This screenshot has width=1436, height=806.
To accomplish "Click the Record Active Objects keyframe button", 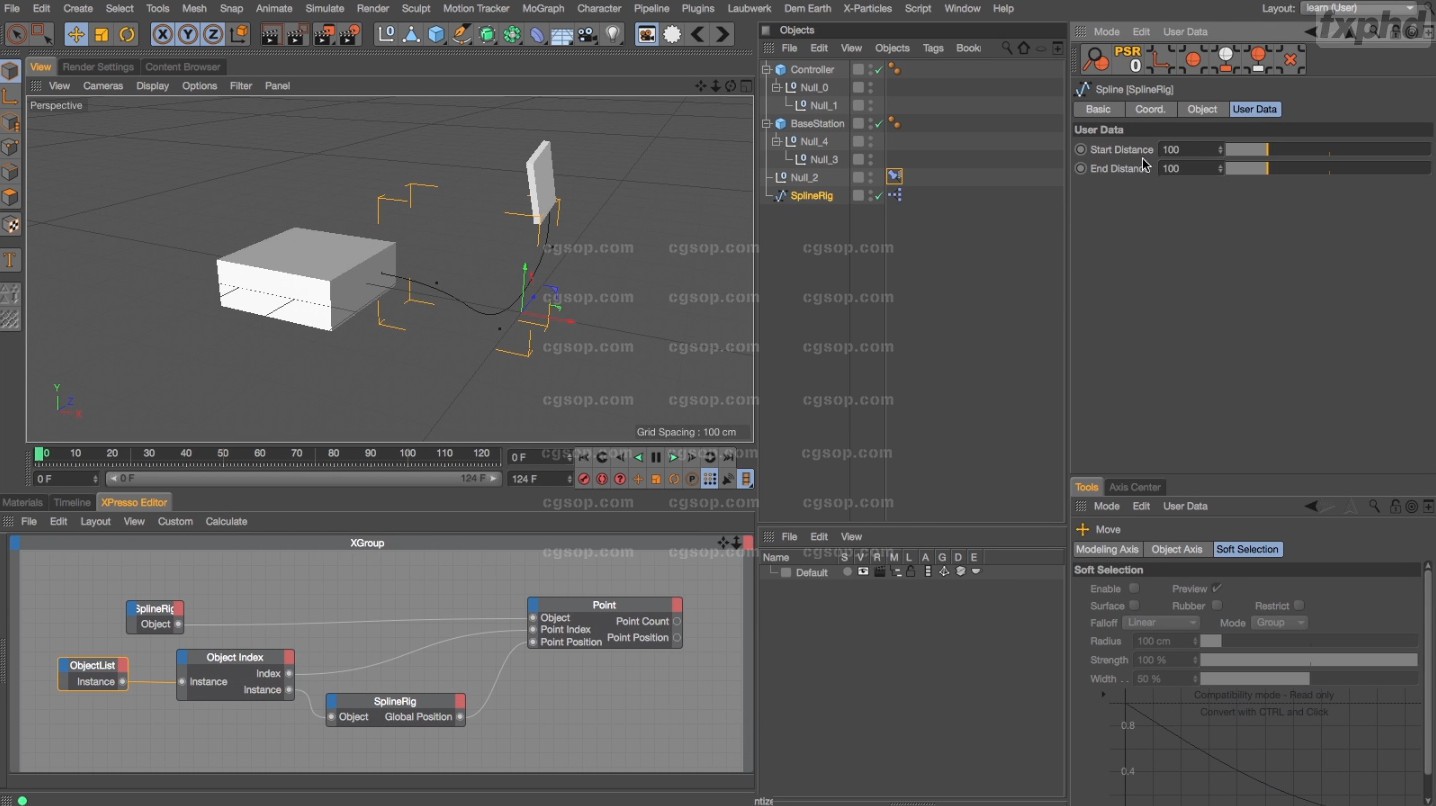I will coord(584,479).
